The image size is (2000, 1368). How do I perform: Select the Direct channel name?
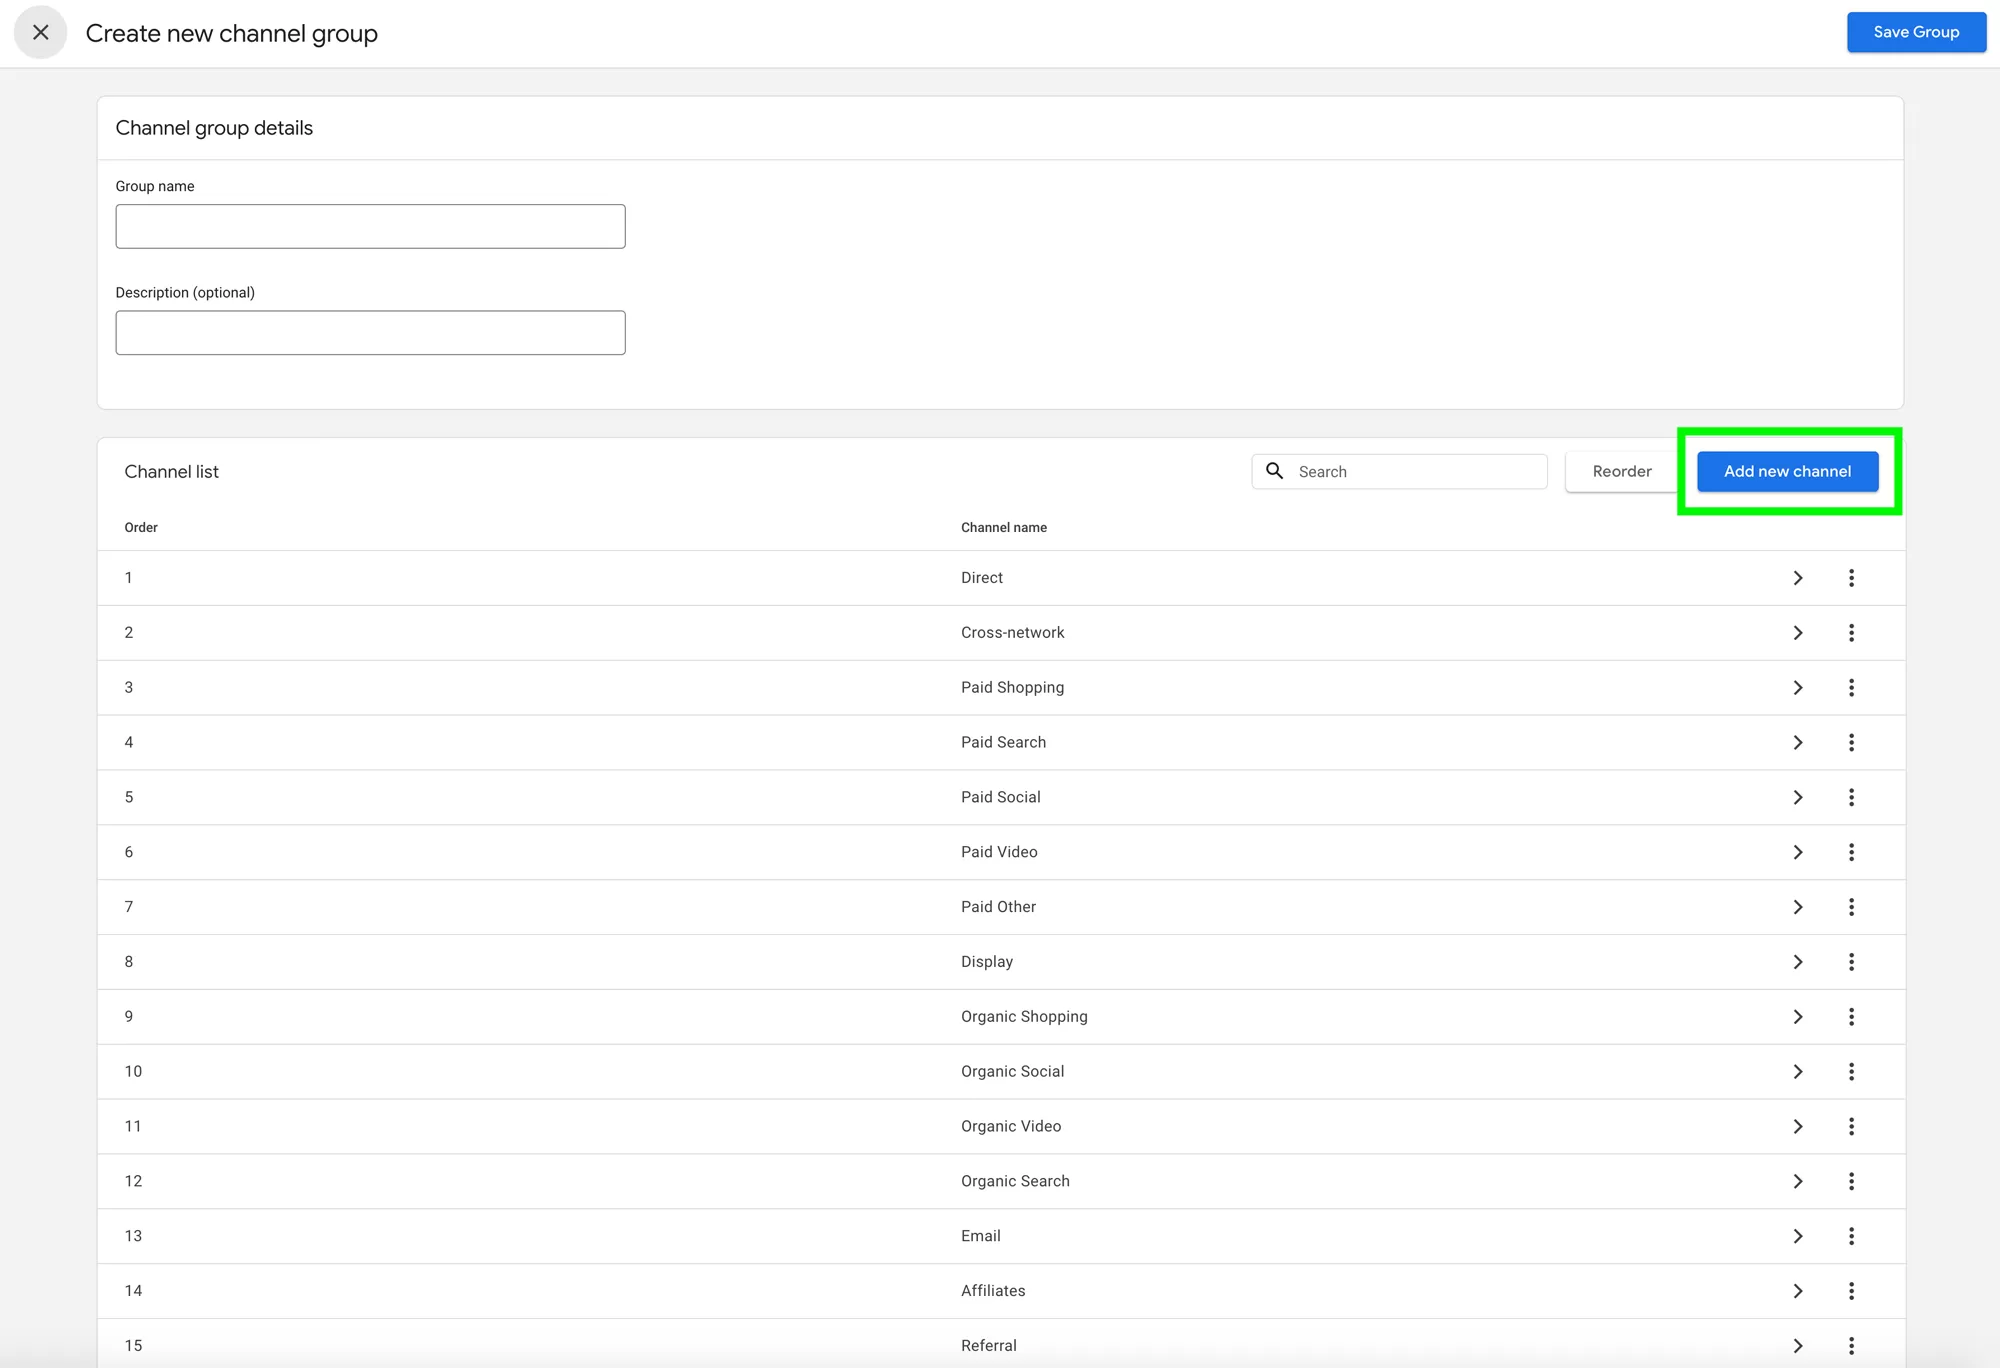(x=981, y=578)
